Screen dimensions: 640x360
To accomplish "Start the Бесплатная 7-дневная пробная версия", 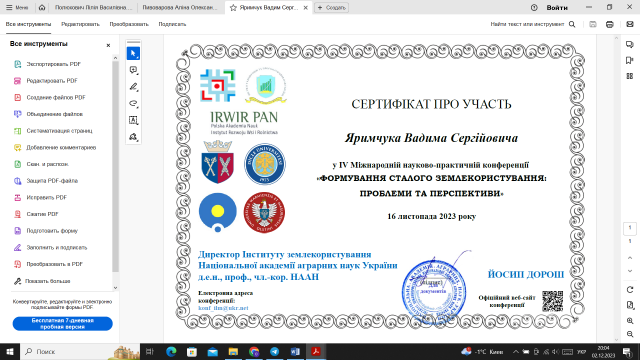I will point(62,324).
